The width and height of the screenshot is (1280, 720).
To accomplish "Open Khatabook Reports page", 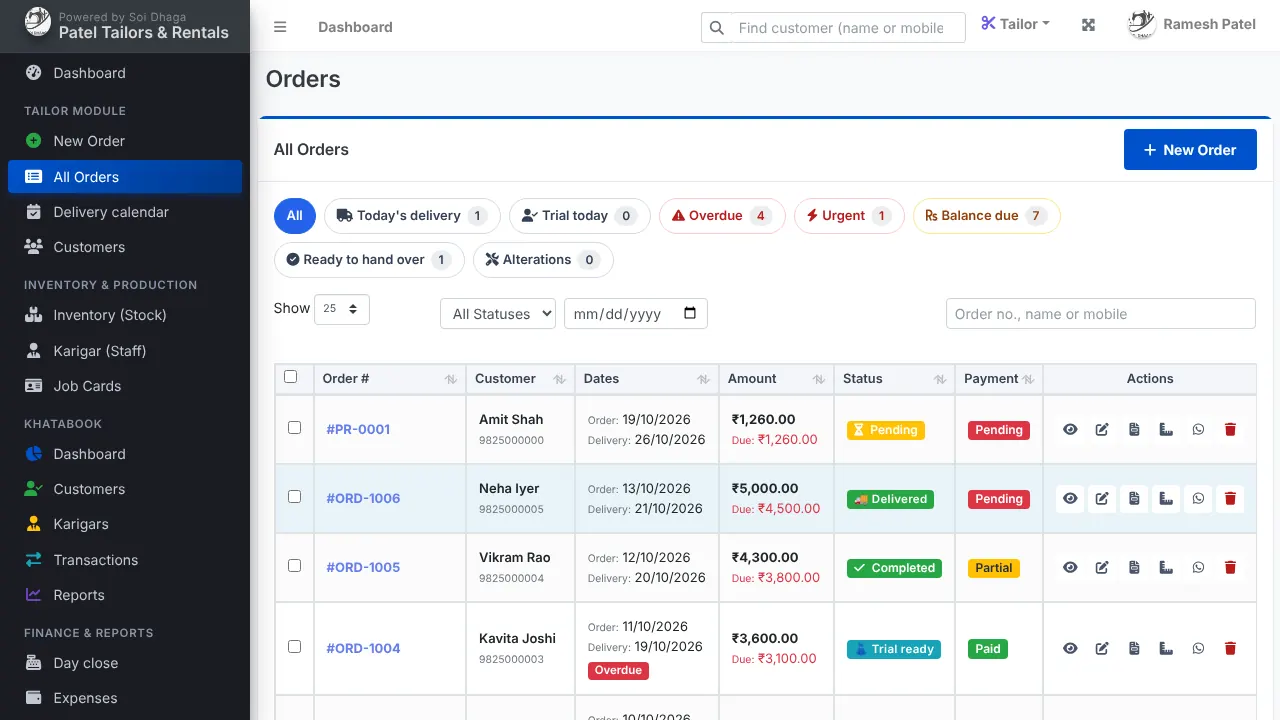I will [125, 595].
